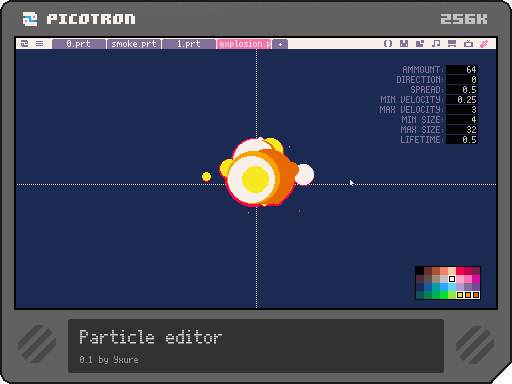Pick the bright green palette swatch
512x384 pixels.
click(x=444, y=295)
